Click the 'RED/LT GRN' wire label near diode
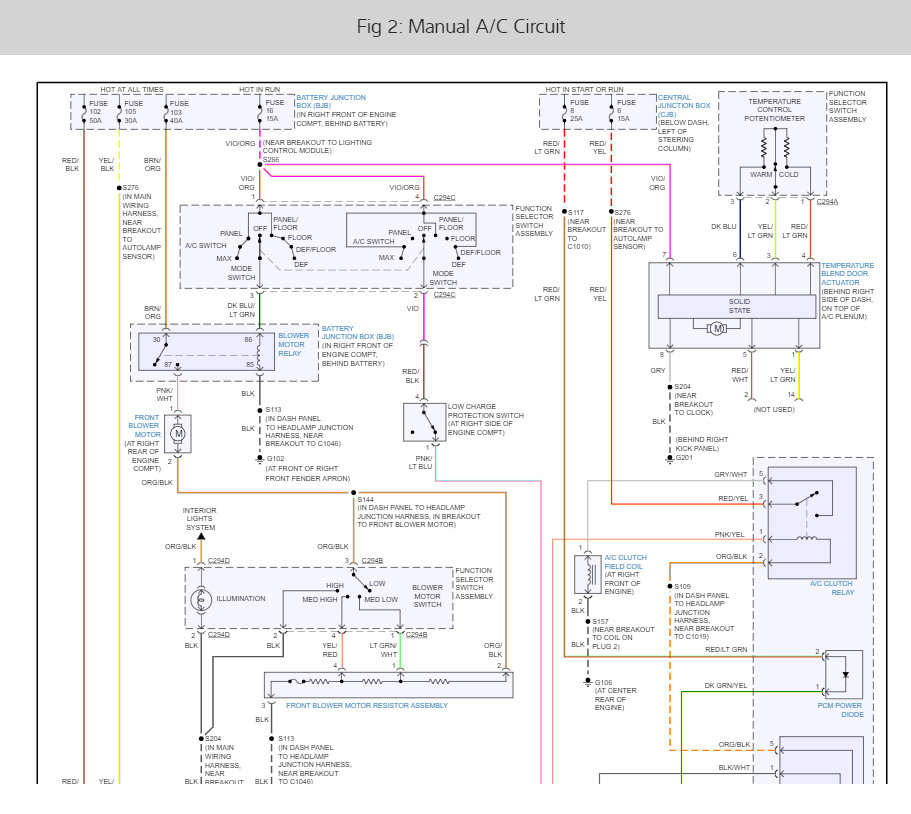This screenshot has height=814, width=911. (x=726, y=650)
